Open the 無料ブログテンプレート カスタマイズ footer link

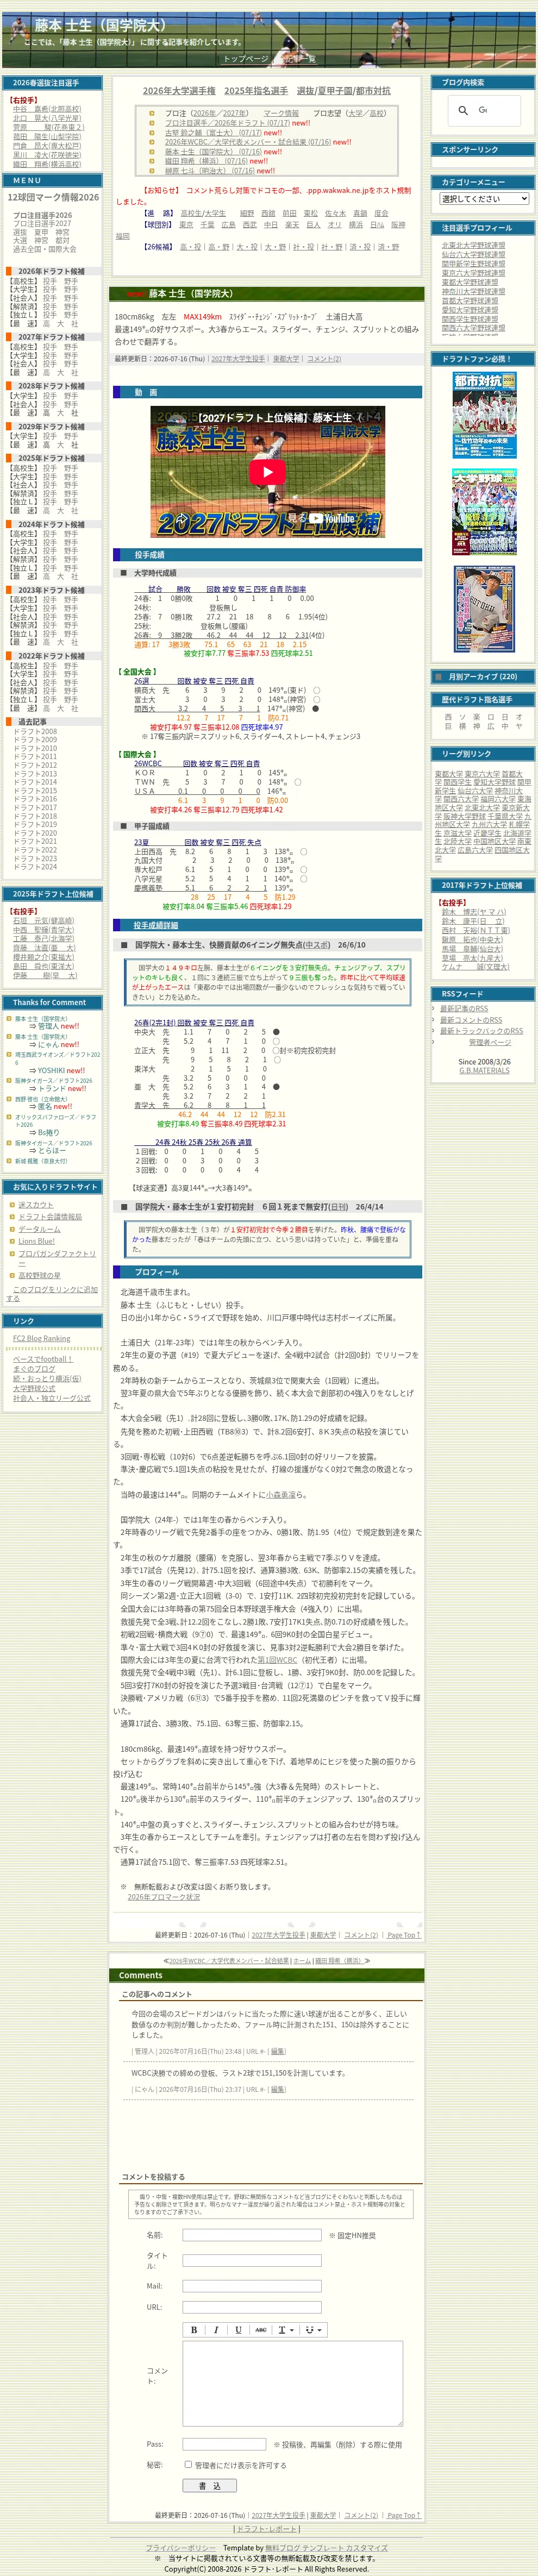(326, 2548)
